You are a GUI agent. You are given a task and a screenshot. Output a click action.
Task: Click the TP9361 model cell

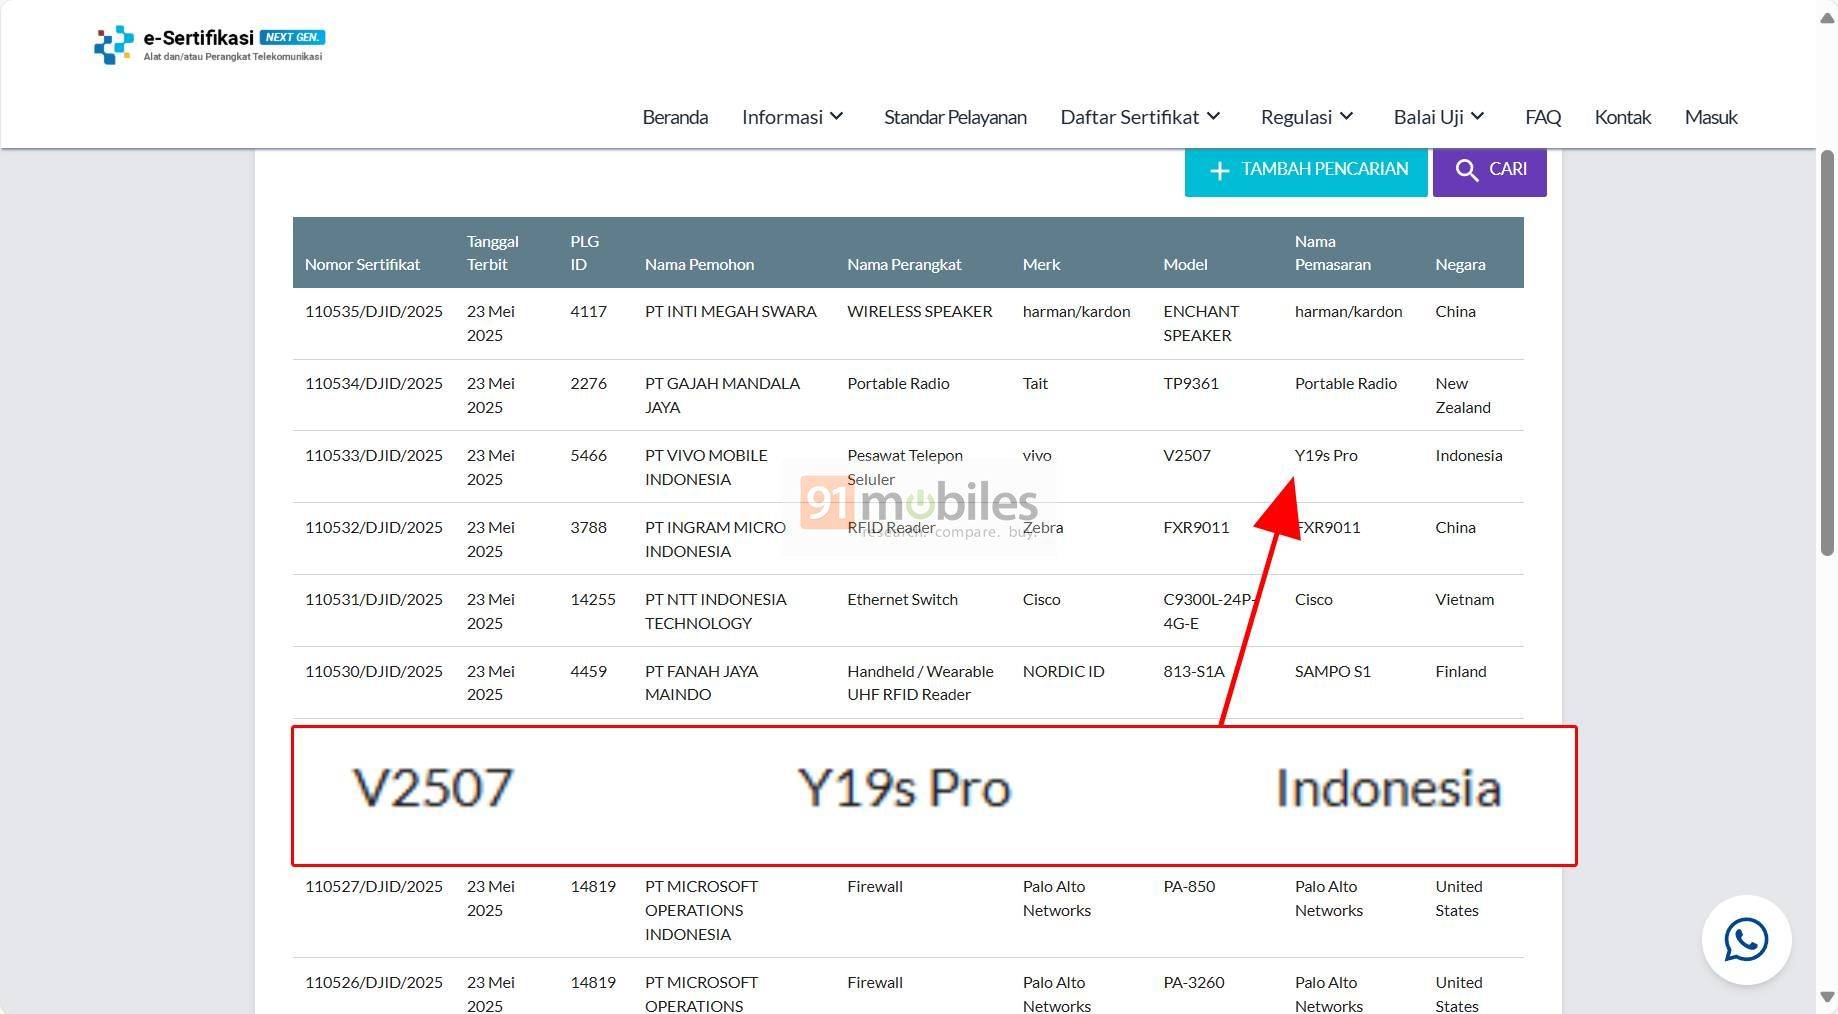[1191, 383]
